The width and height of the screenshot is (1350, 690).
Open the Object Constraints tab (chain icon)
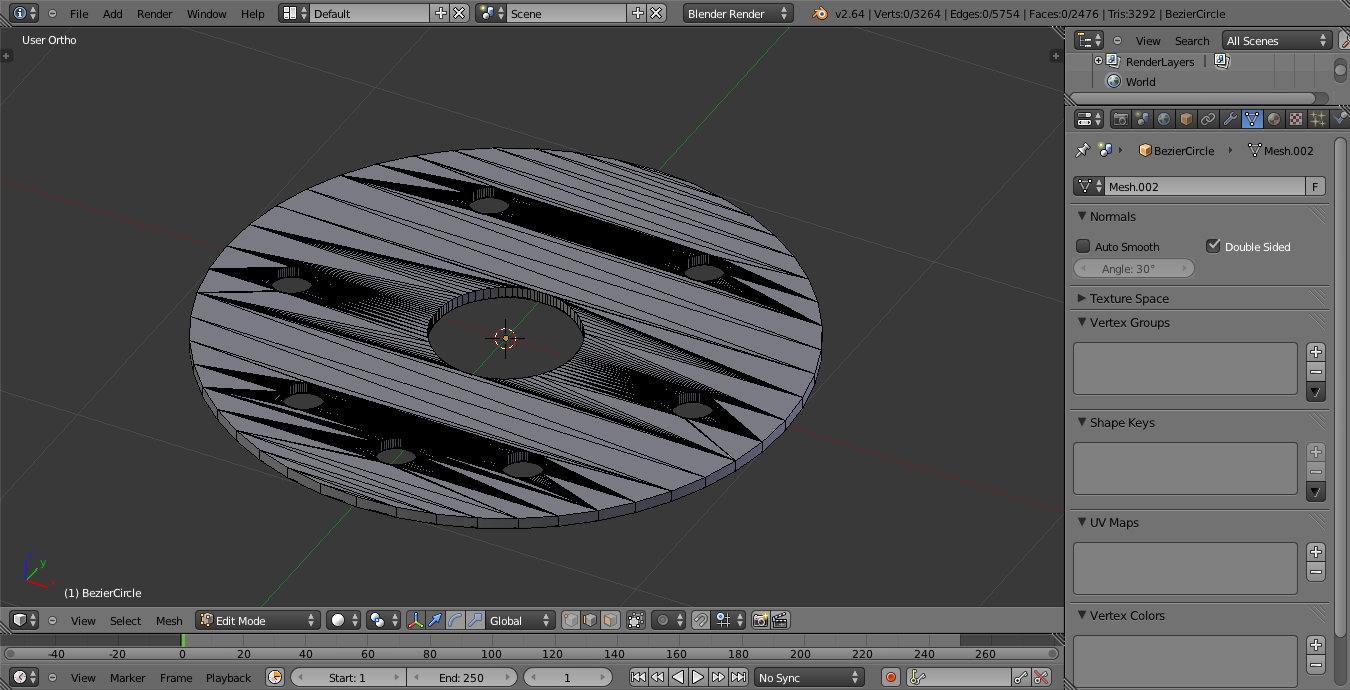click(x=1208, y=119)
